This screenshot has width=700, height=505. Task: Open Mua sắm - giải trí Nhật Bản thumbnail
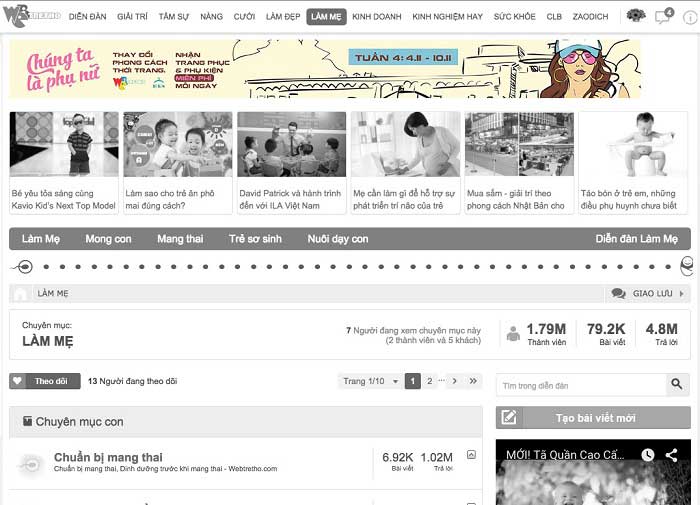point(519,144)
